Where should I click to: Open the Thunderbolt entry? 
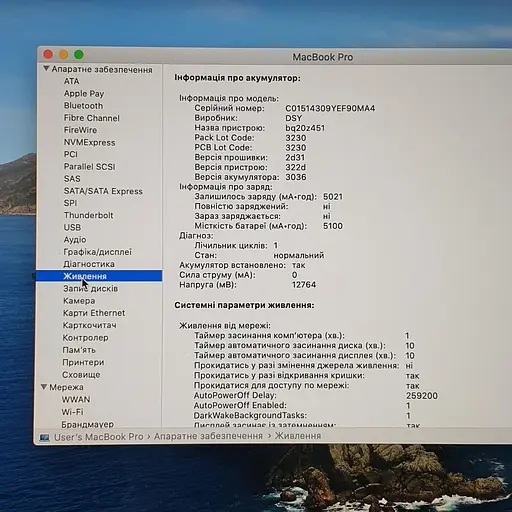pyautogui.click(x=88, y=215)
